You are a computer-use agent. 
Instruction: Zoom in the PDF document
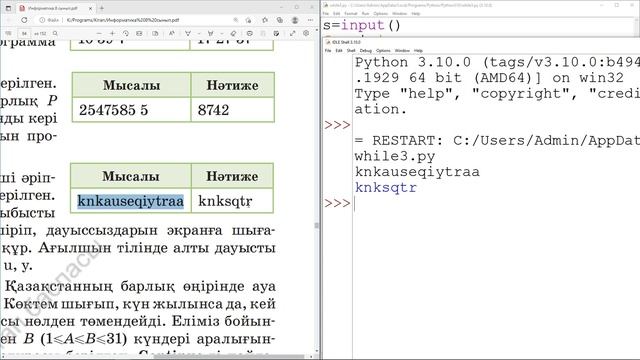(x=112, y=33)
